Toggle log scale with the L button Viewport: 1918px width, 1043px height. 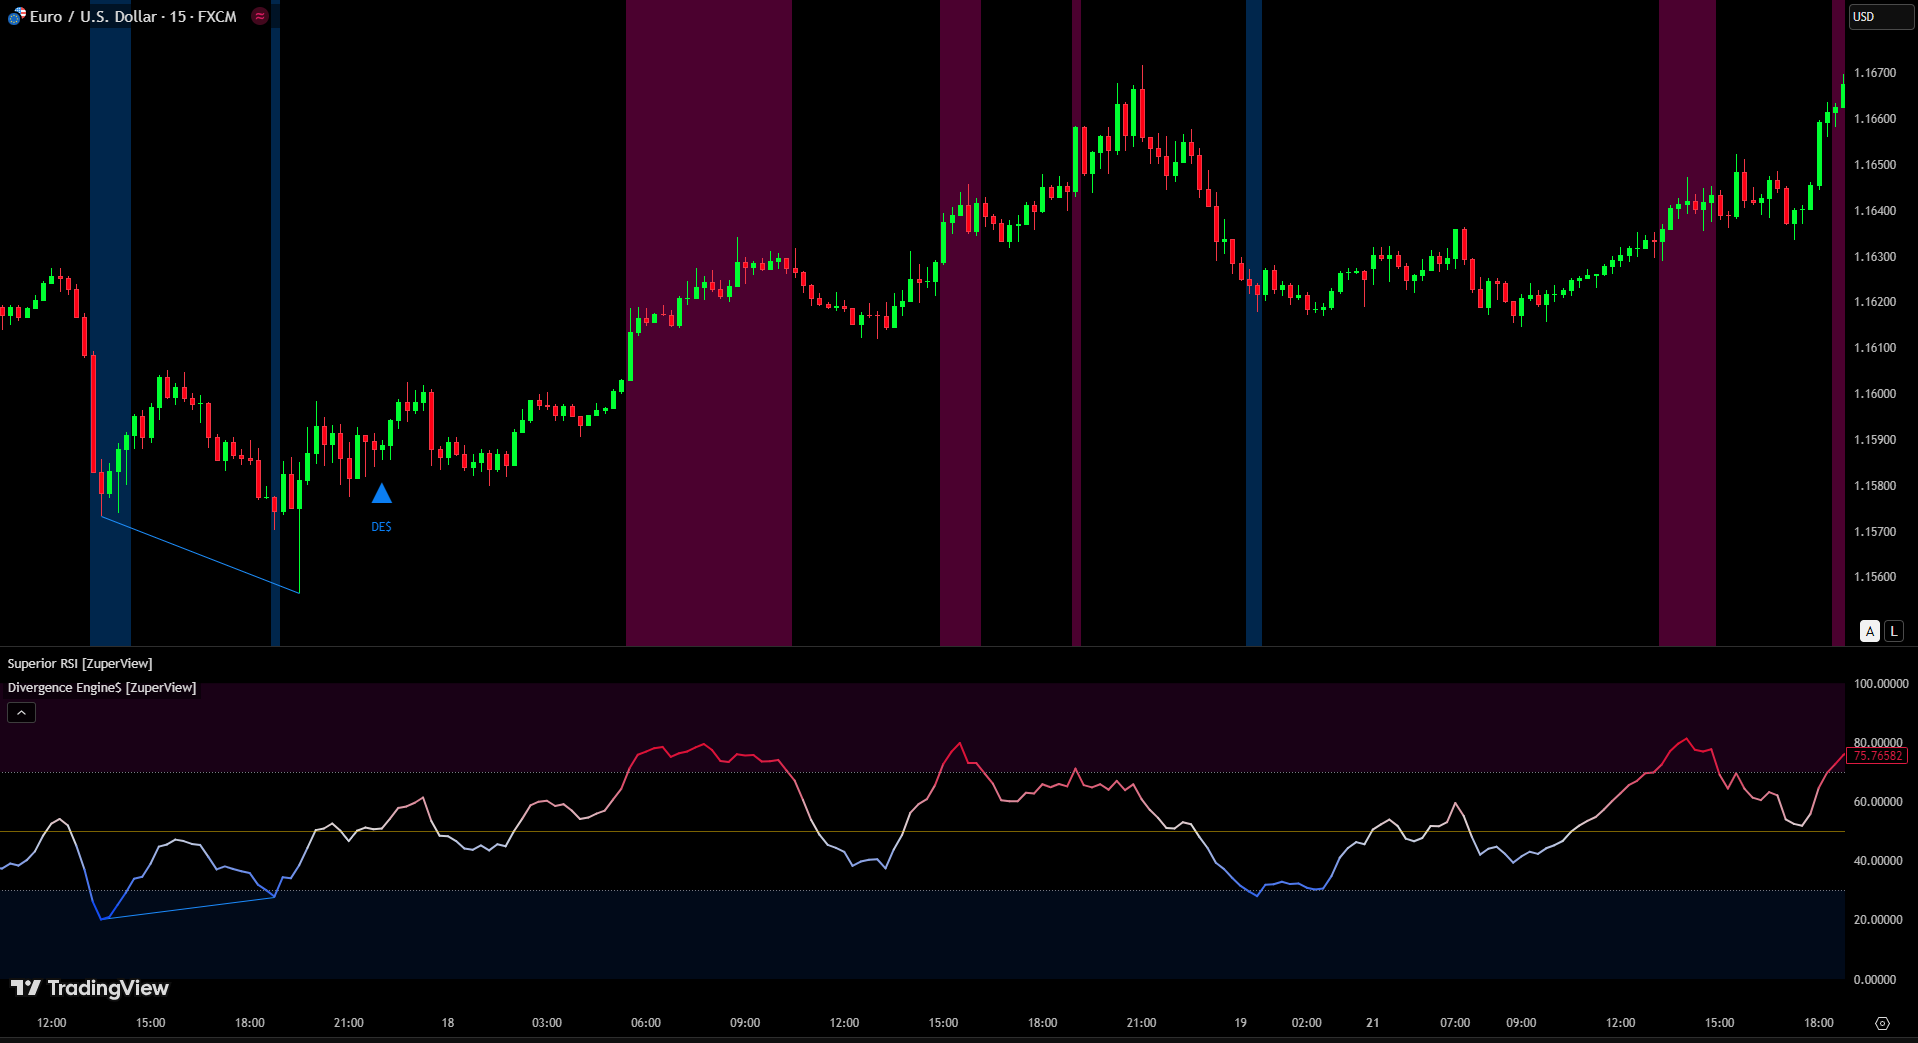1893,631
